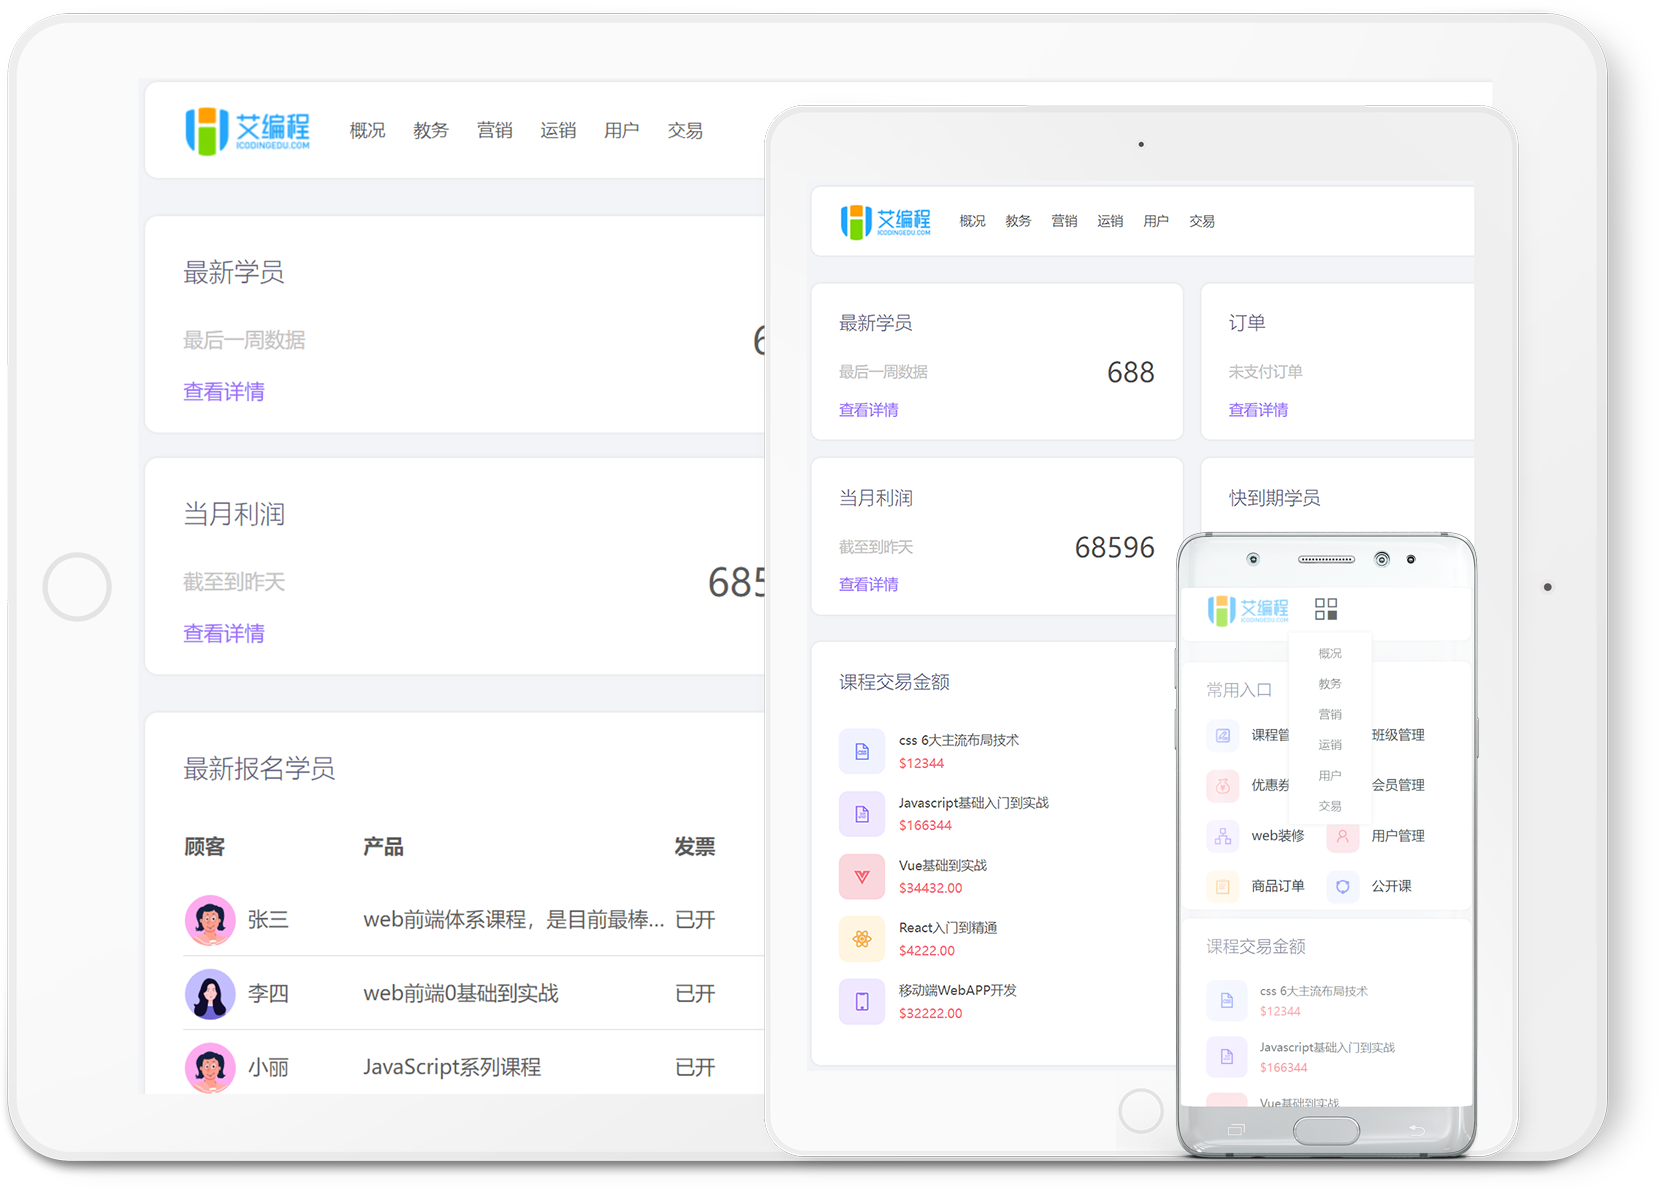Click 查看详情 under 当月利润 on large tablet

click(224, 634)
